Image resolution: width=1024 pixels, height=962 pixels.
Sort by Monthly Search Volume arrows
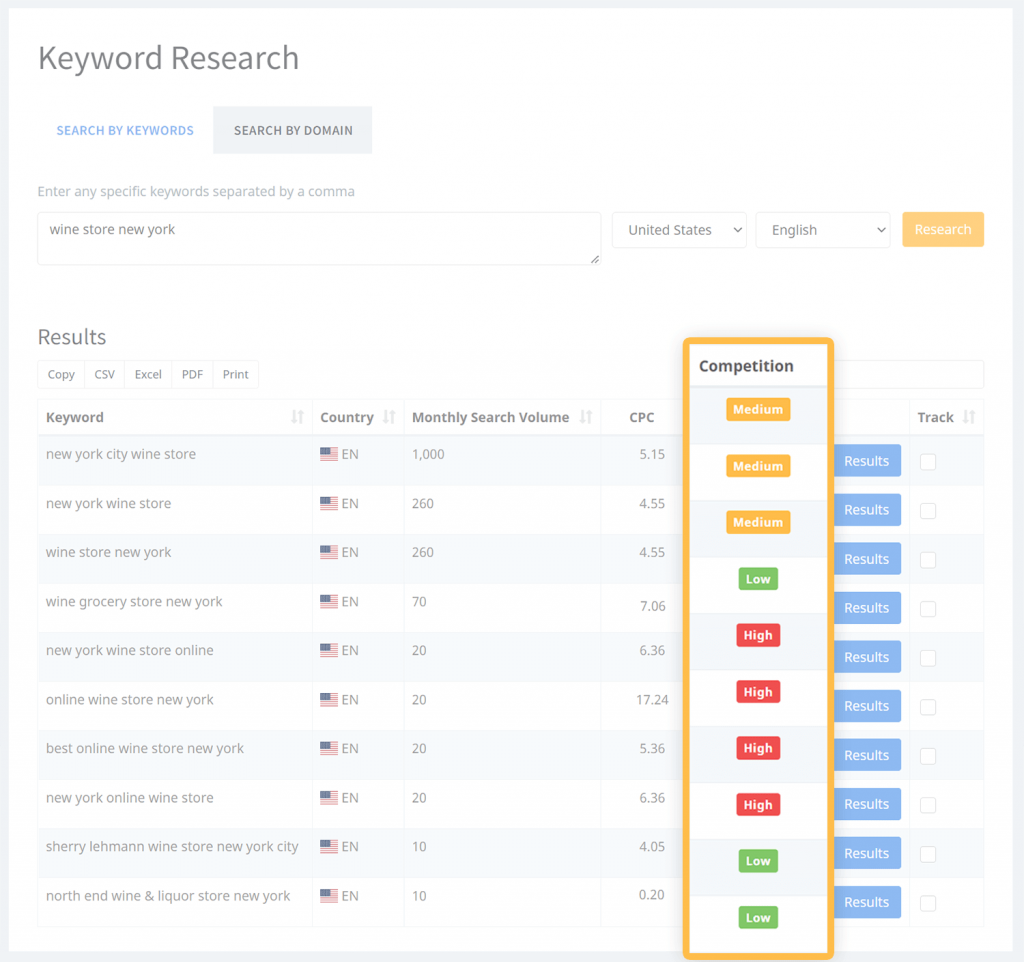tap(586, 417)
